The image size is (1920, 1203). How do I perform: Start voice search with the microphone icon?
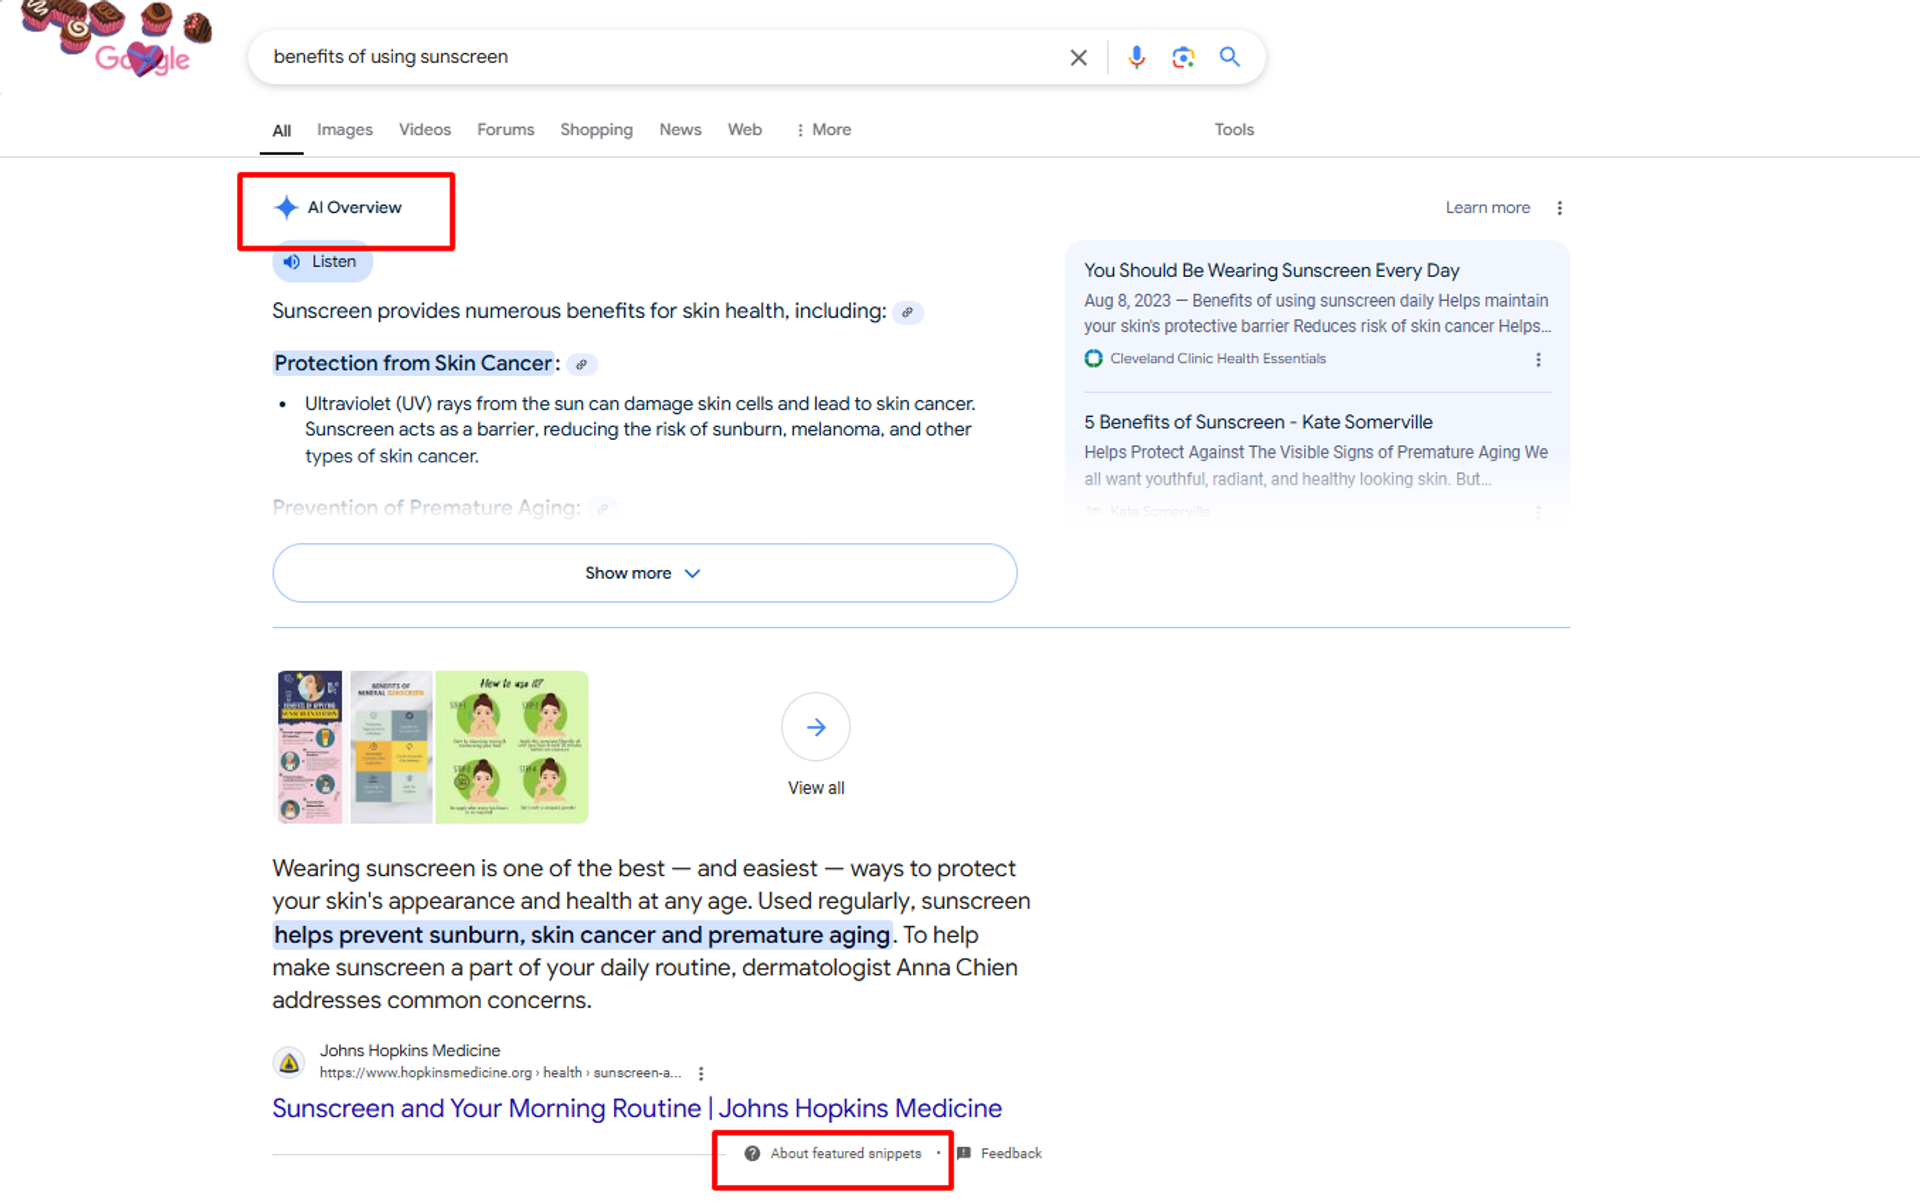coord(1136,58)
